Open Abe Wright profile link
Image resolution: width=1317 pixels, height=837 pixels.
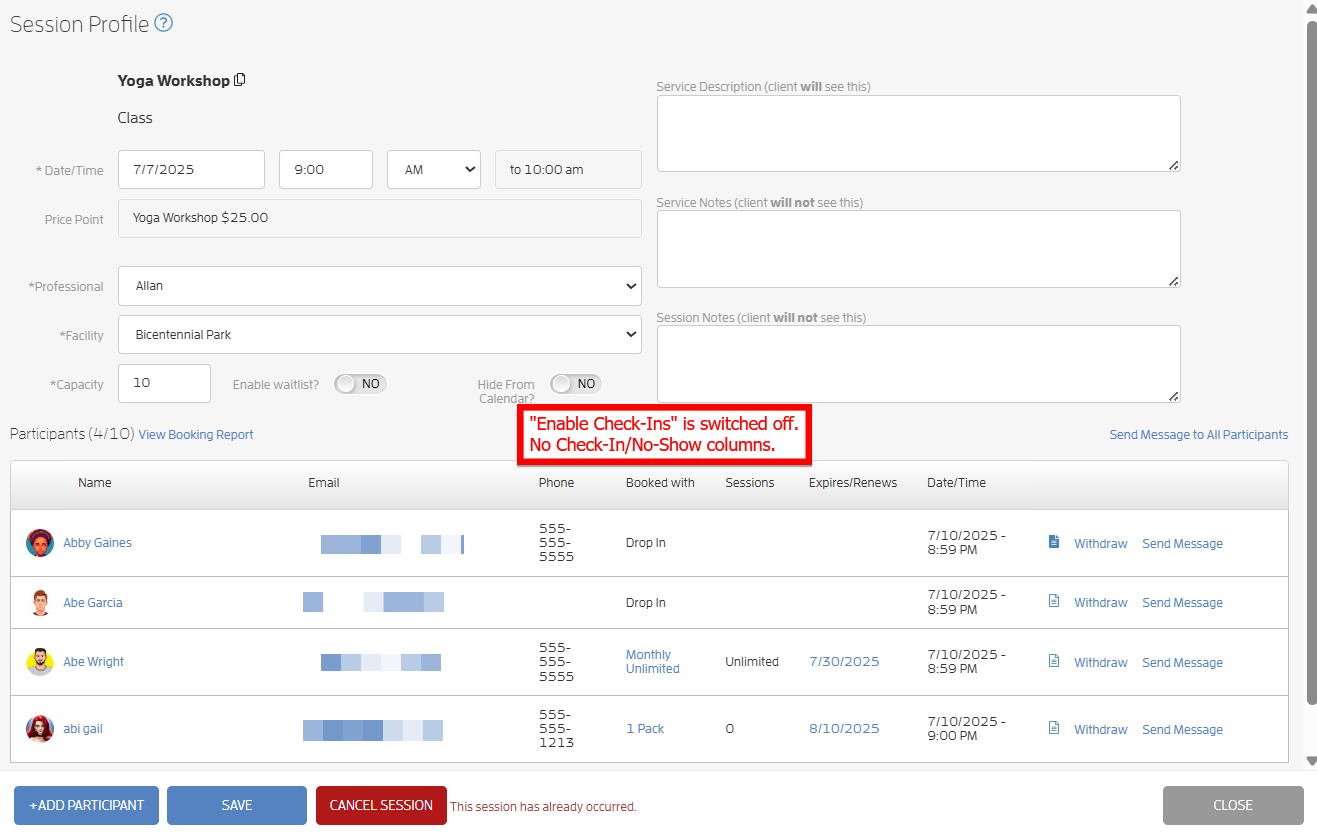[94, 662]
